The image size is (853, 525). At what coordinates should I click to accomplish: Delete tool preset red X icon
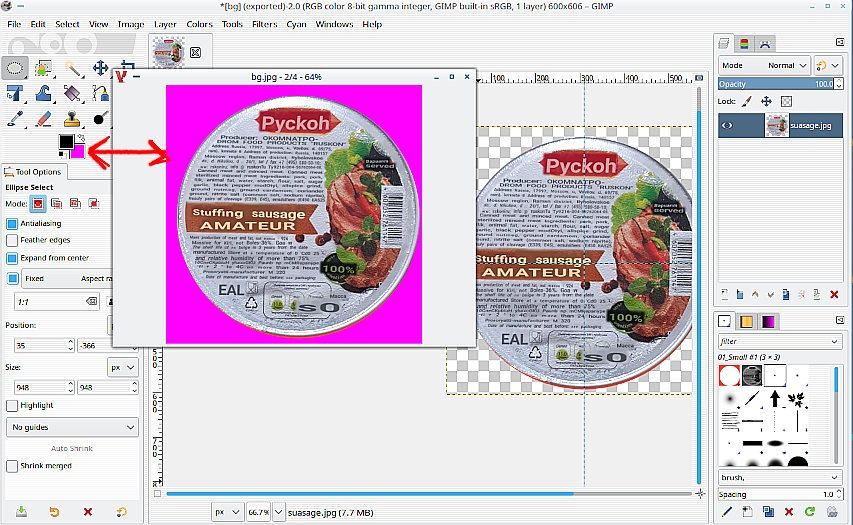pos(88,511)
